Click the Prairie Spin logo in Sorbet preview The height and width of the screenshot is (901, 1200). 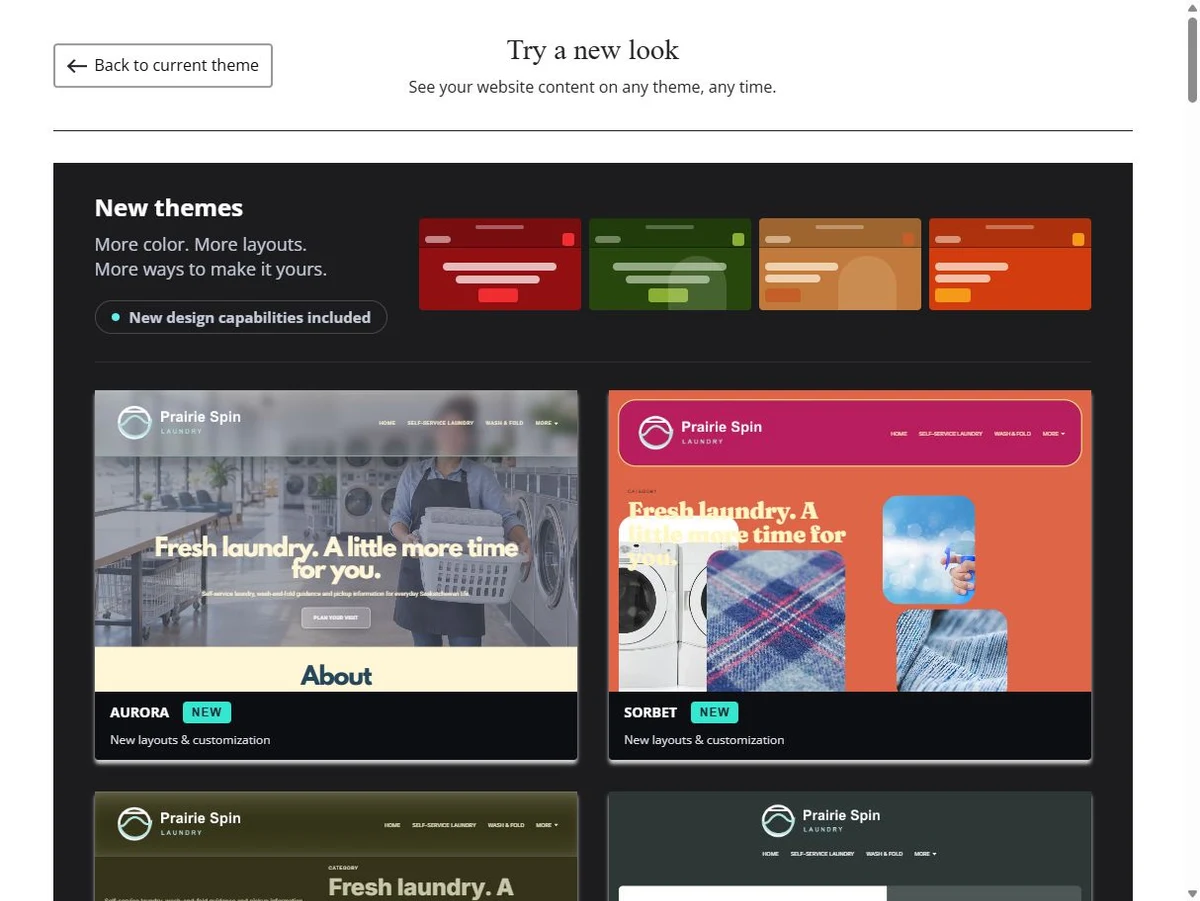[700, 432]
